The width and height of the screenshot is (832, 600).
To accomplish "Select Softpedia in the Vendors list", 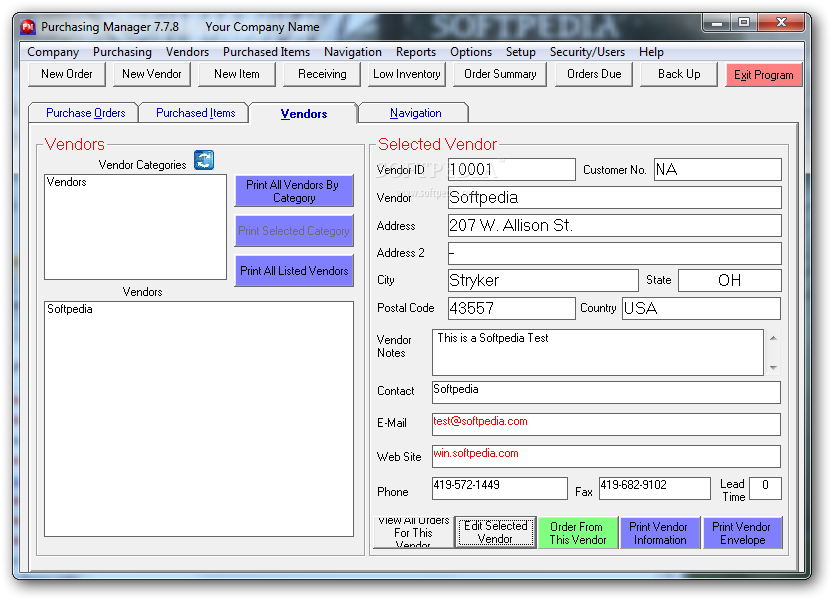I will tap(198, 309).
